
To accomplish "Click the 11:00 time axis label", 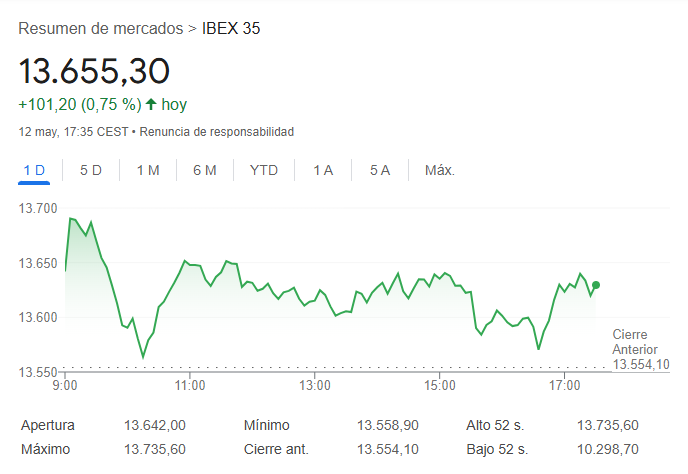I will coord(190,385).
